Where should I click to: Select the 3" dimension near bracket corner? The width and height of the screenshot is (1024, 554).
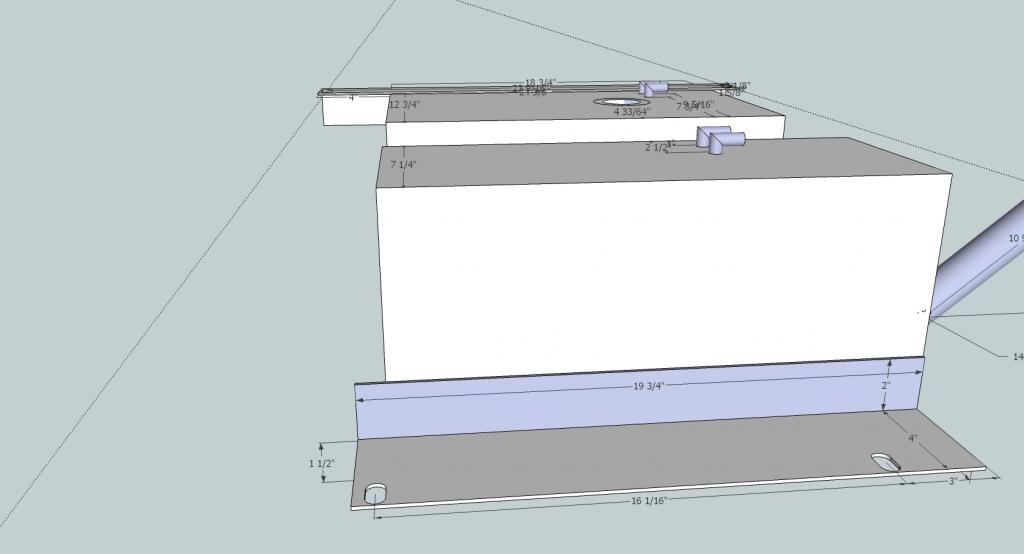tap(953, 481)
